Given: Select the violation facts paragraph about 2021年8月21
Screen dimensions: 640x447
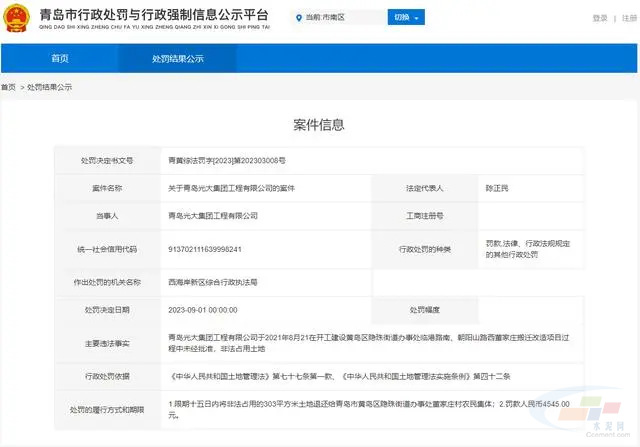Looking at the screenshot, I should (x=369, y=343).
